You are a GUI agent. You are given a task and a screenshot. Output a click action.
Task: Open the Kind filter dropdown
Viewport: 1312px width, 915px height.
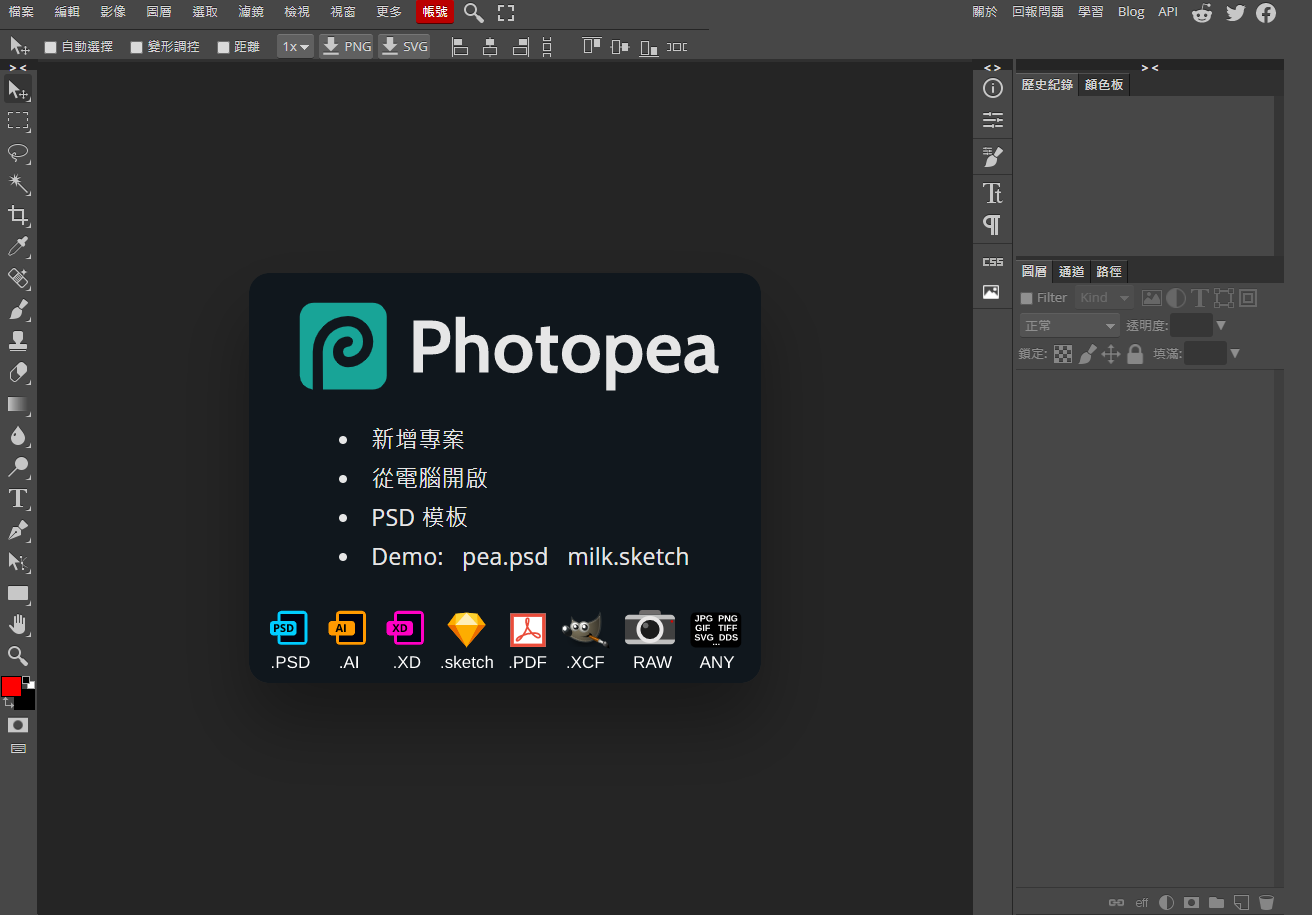pyautogui.click(x=1104, y=298)
